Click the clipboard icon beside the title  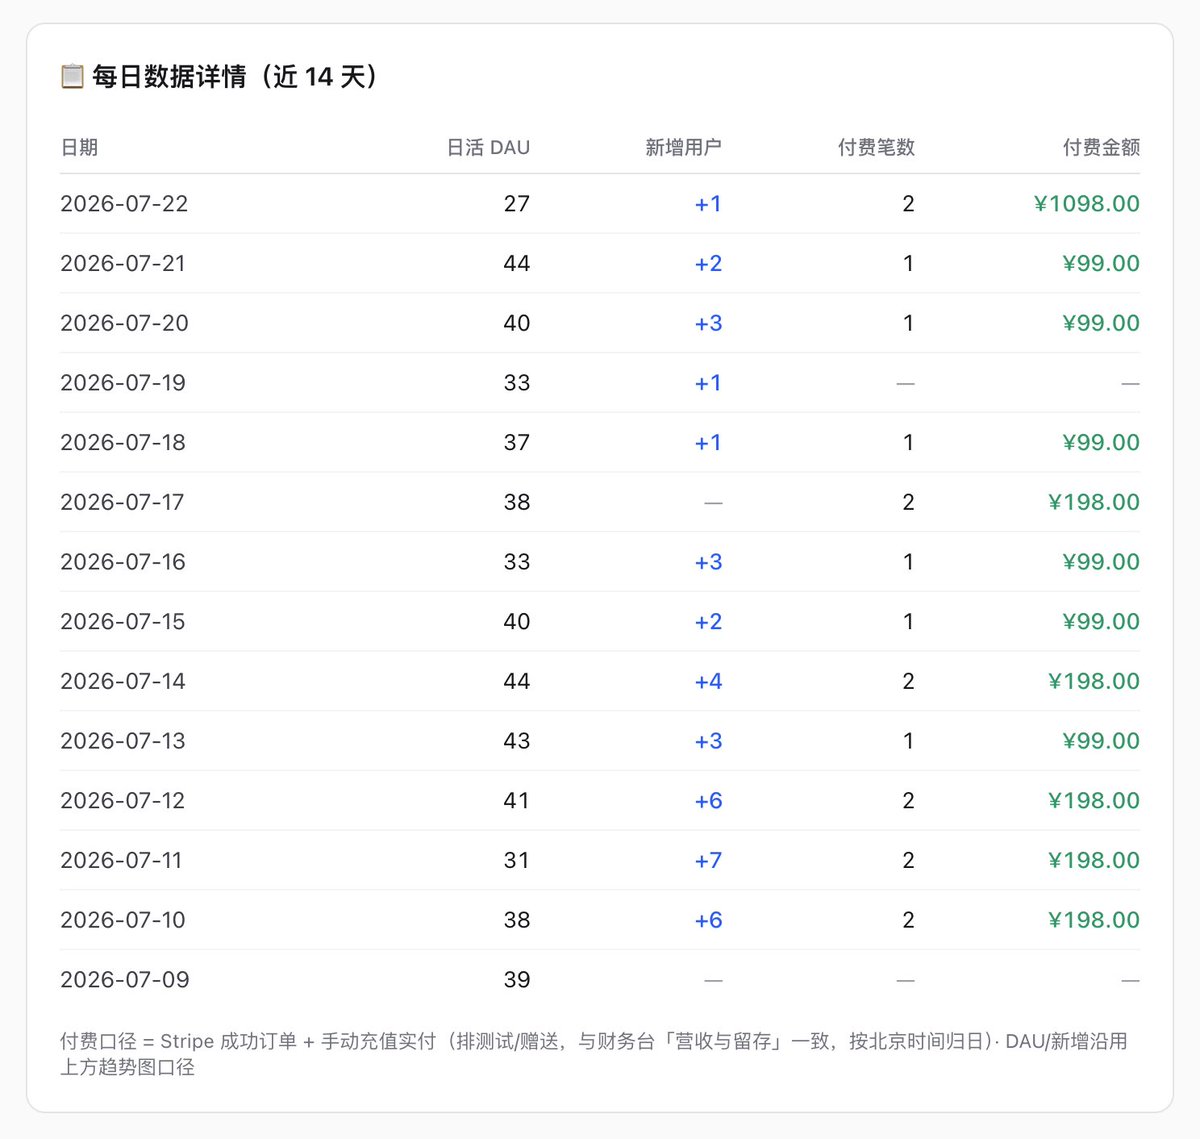[72, 76]
